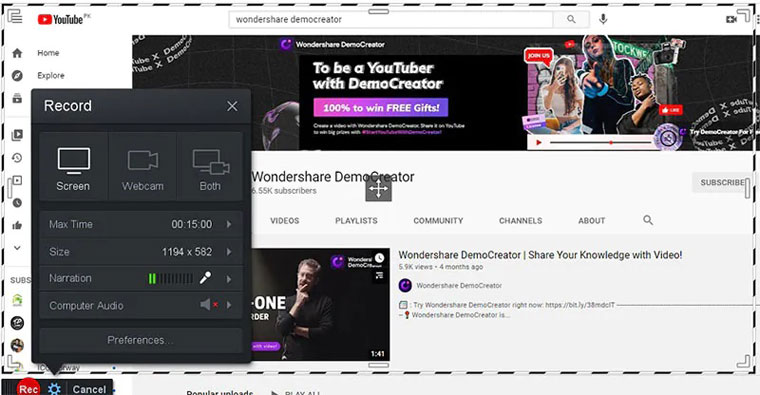
Task: Click the YouTube create video camera icon
Action: pos(731,19)
